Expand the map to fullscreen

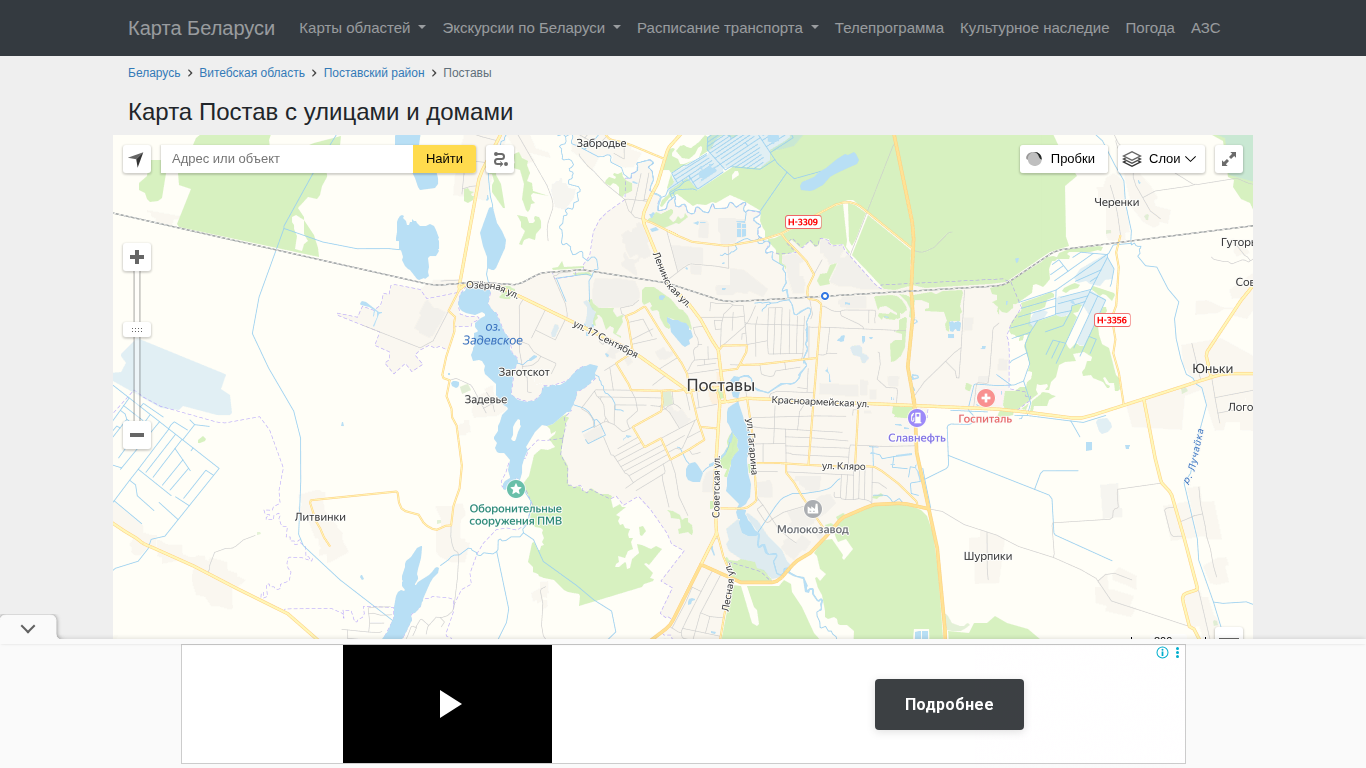tap(1229, 159)
